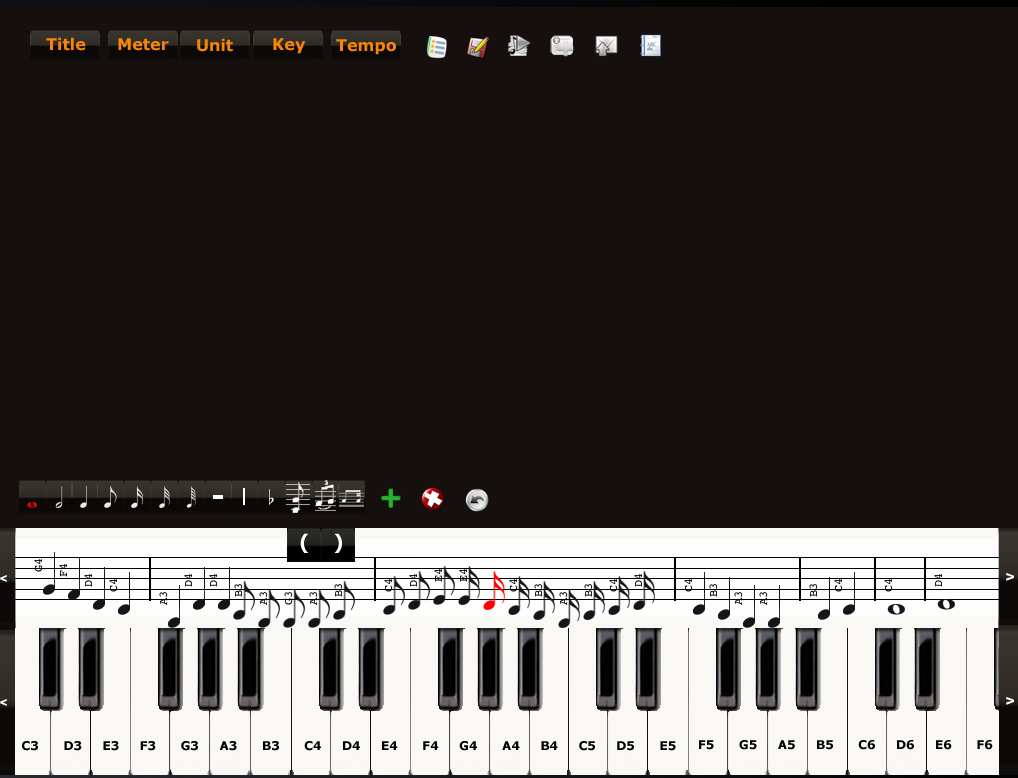This screenshot has width=1018, height=778.
Task: Click the Tempo button
Action: (x=366, y=44)
